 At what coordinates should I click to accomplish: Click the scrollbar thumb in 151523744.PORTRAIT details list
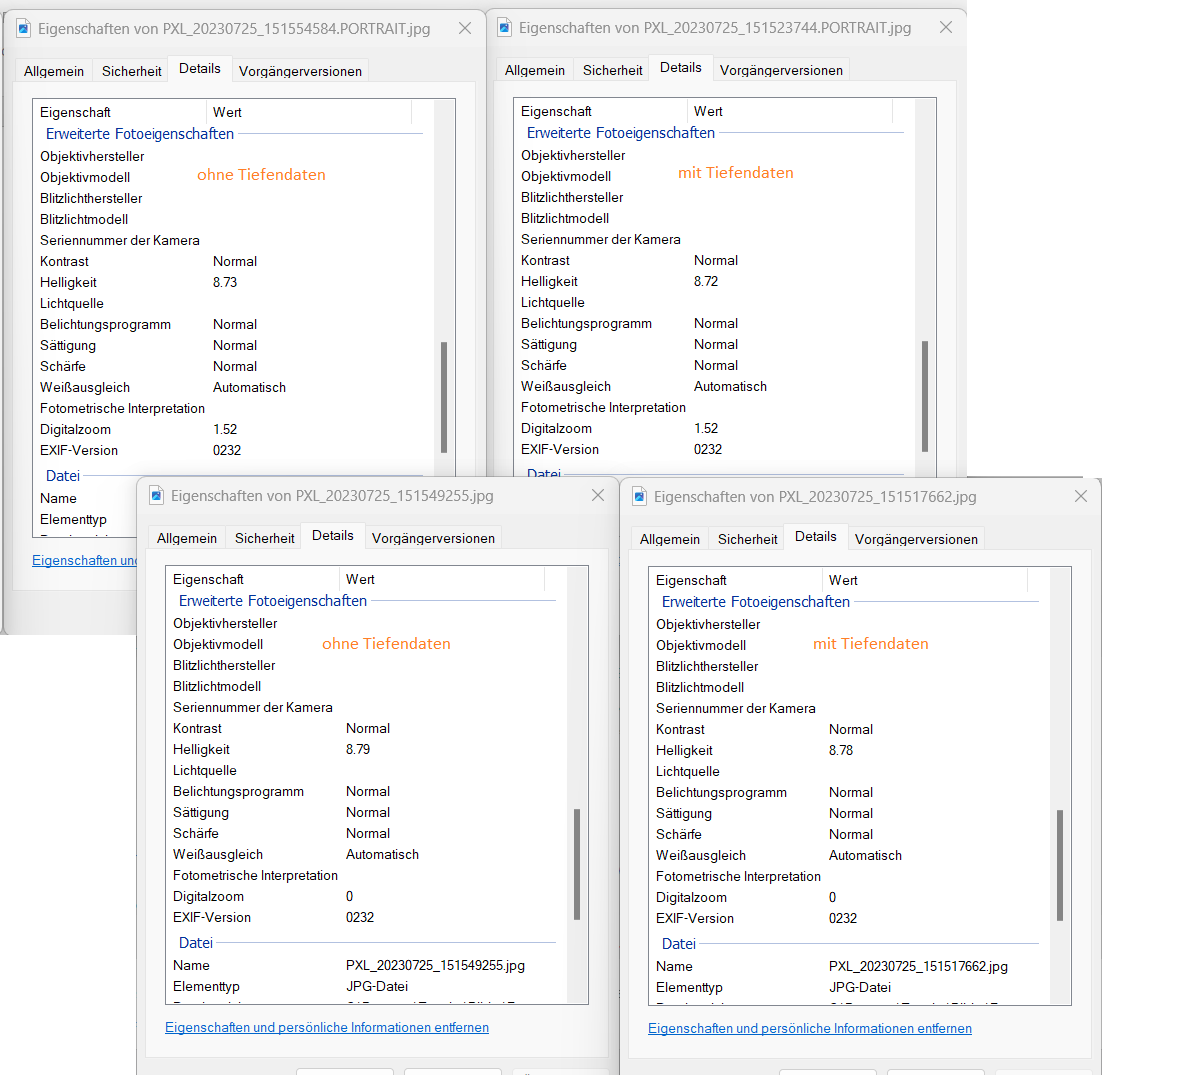pos(925,395)
